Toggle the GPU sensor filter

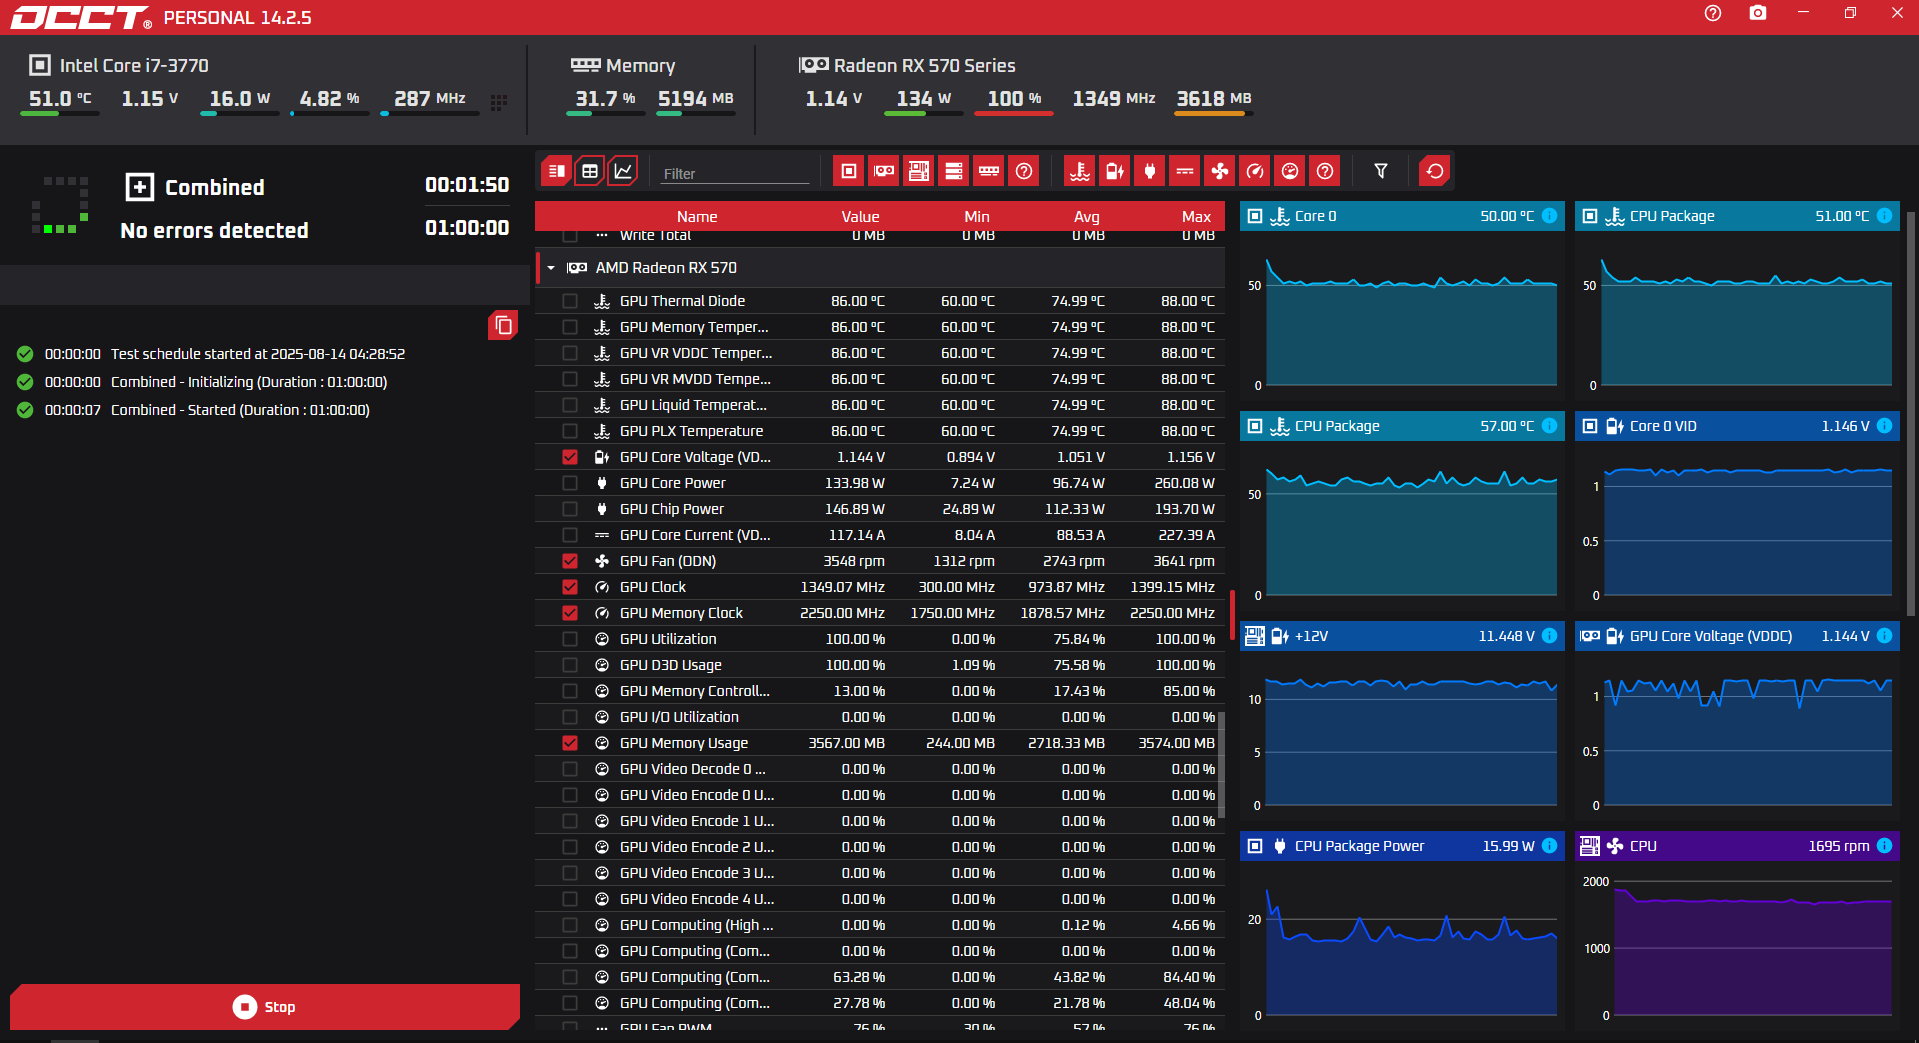(884, 171)
